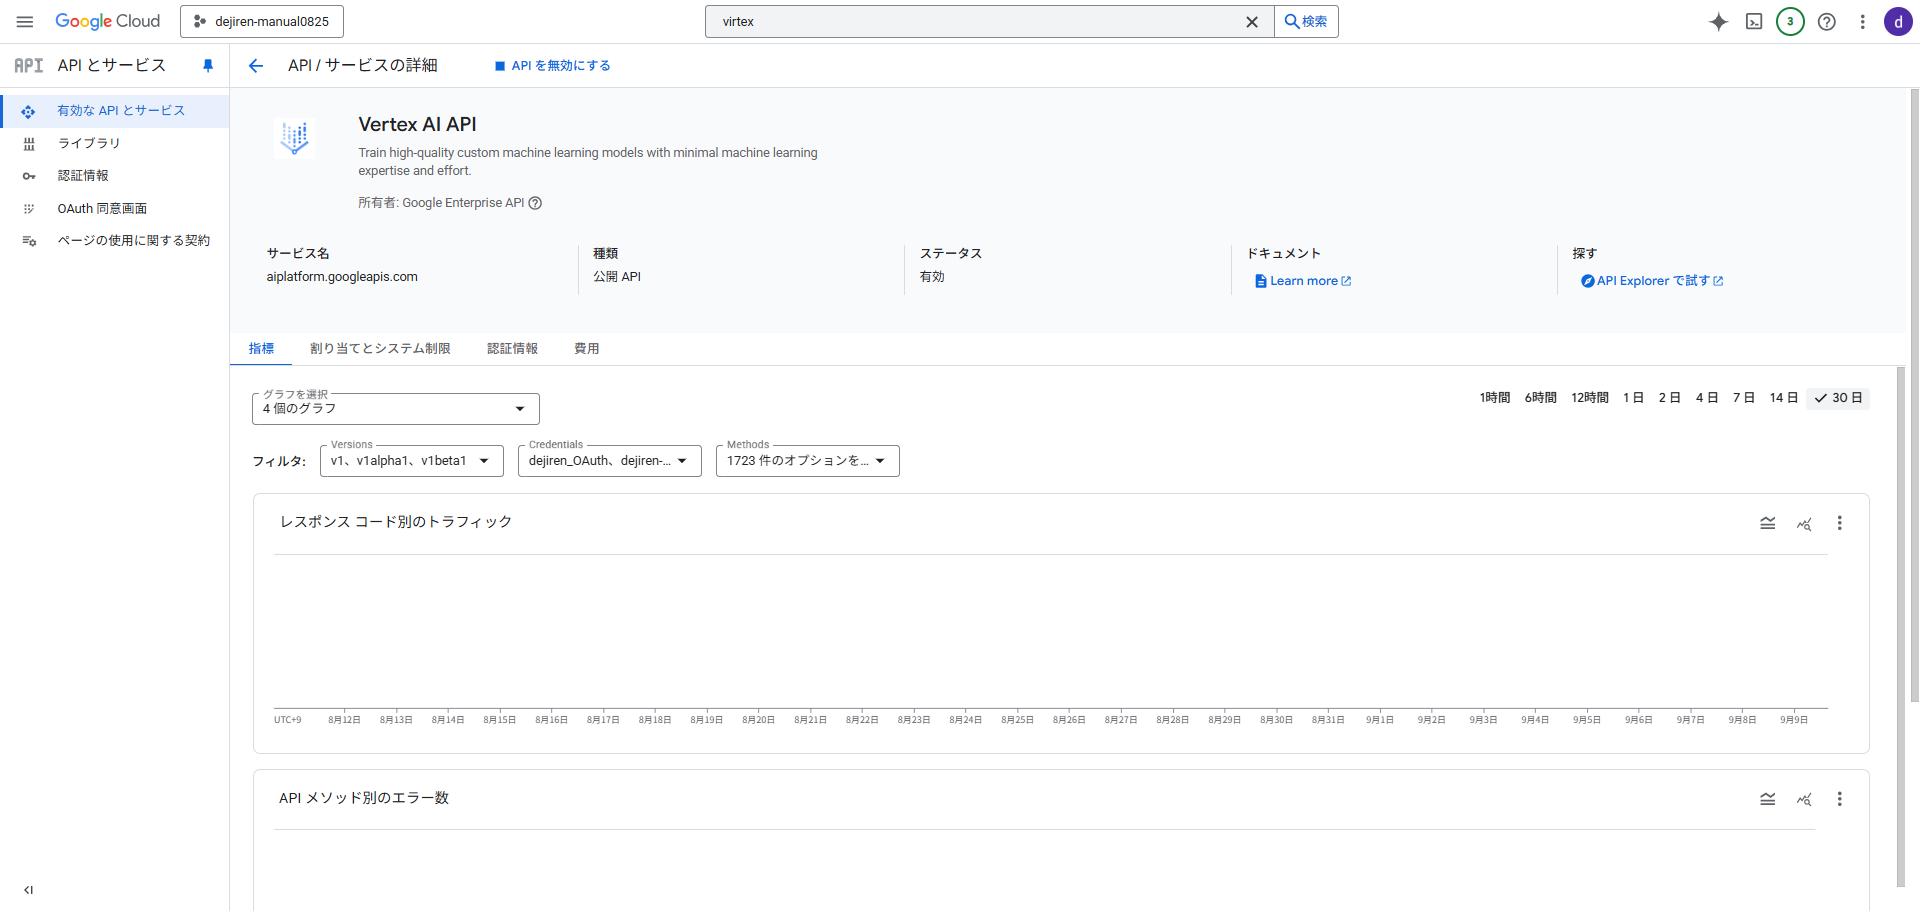Open the main navigation hamburger menu
The image size is (1920, 911).
pos(25,21)
